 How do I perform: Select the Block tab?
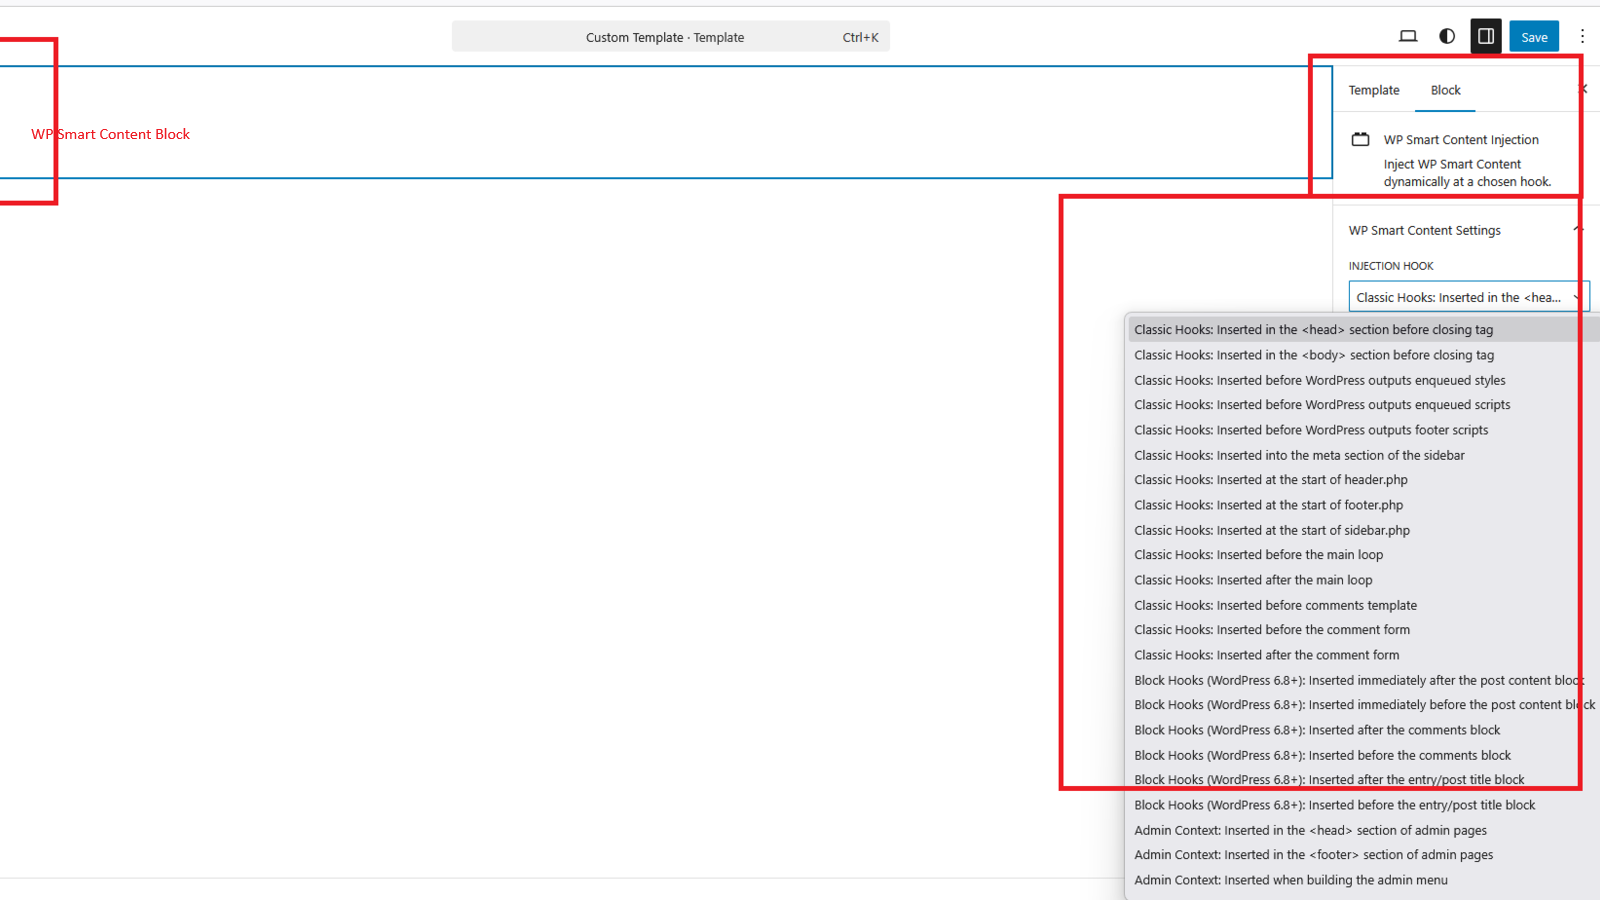coord(1444,90)
